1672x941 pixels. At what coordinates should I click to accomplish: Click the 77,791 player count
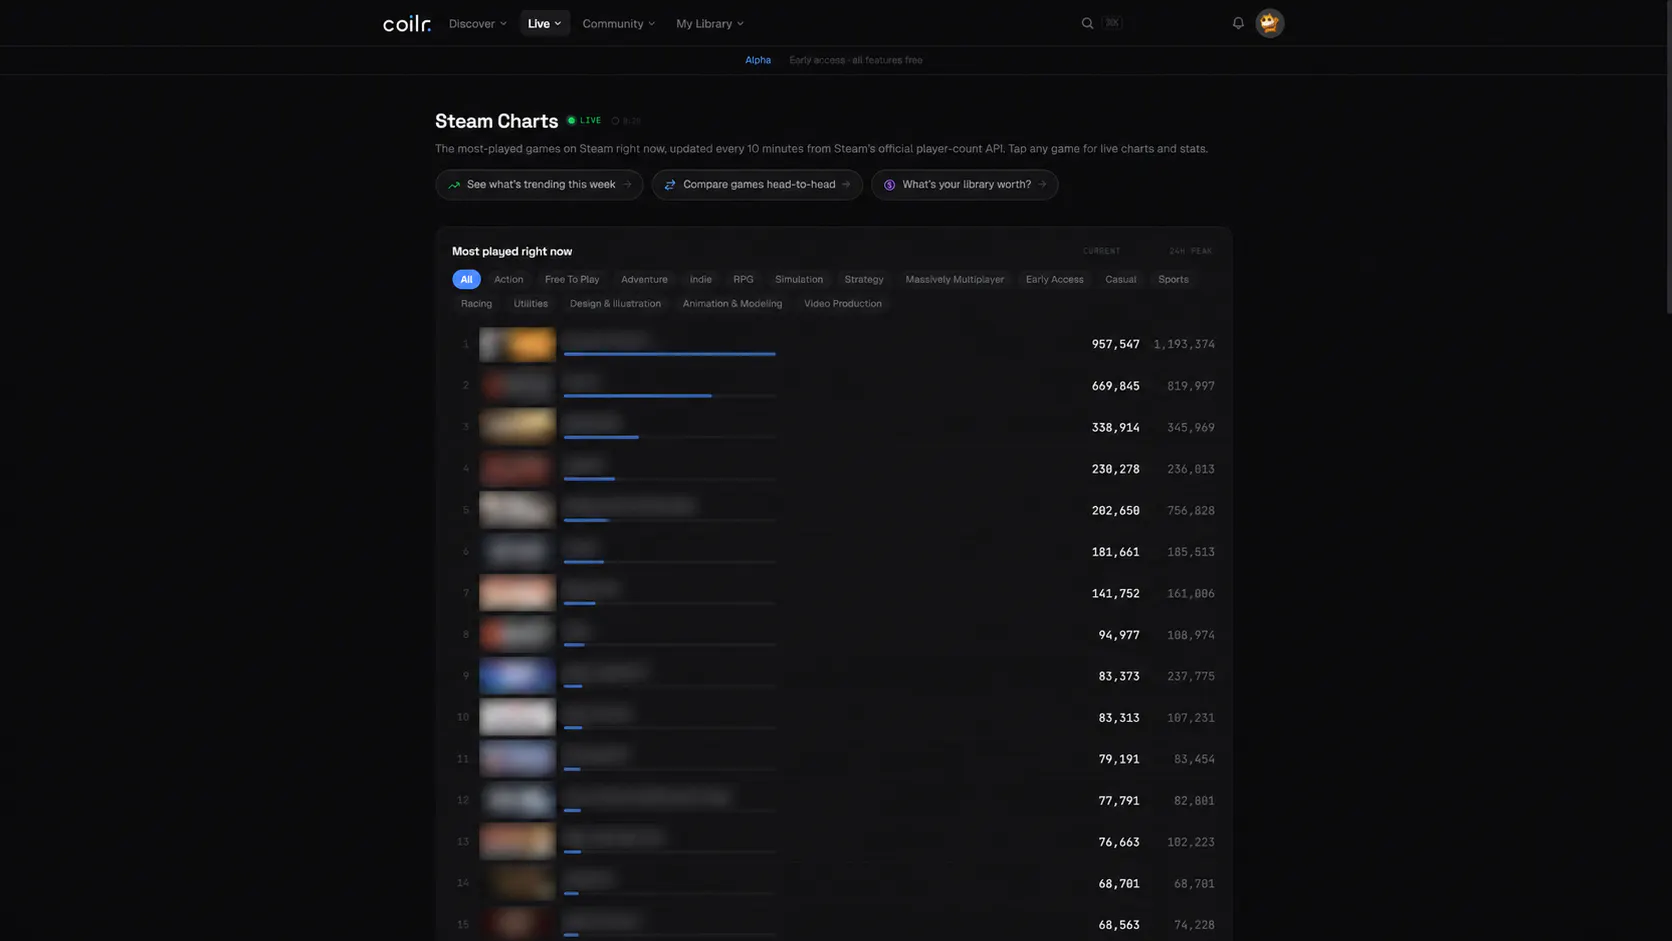point(1119,801)
